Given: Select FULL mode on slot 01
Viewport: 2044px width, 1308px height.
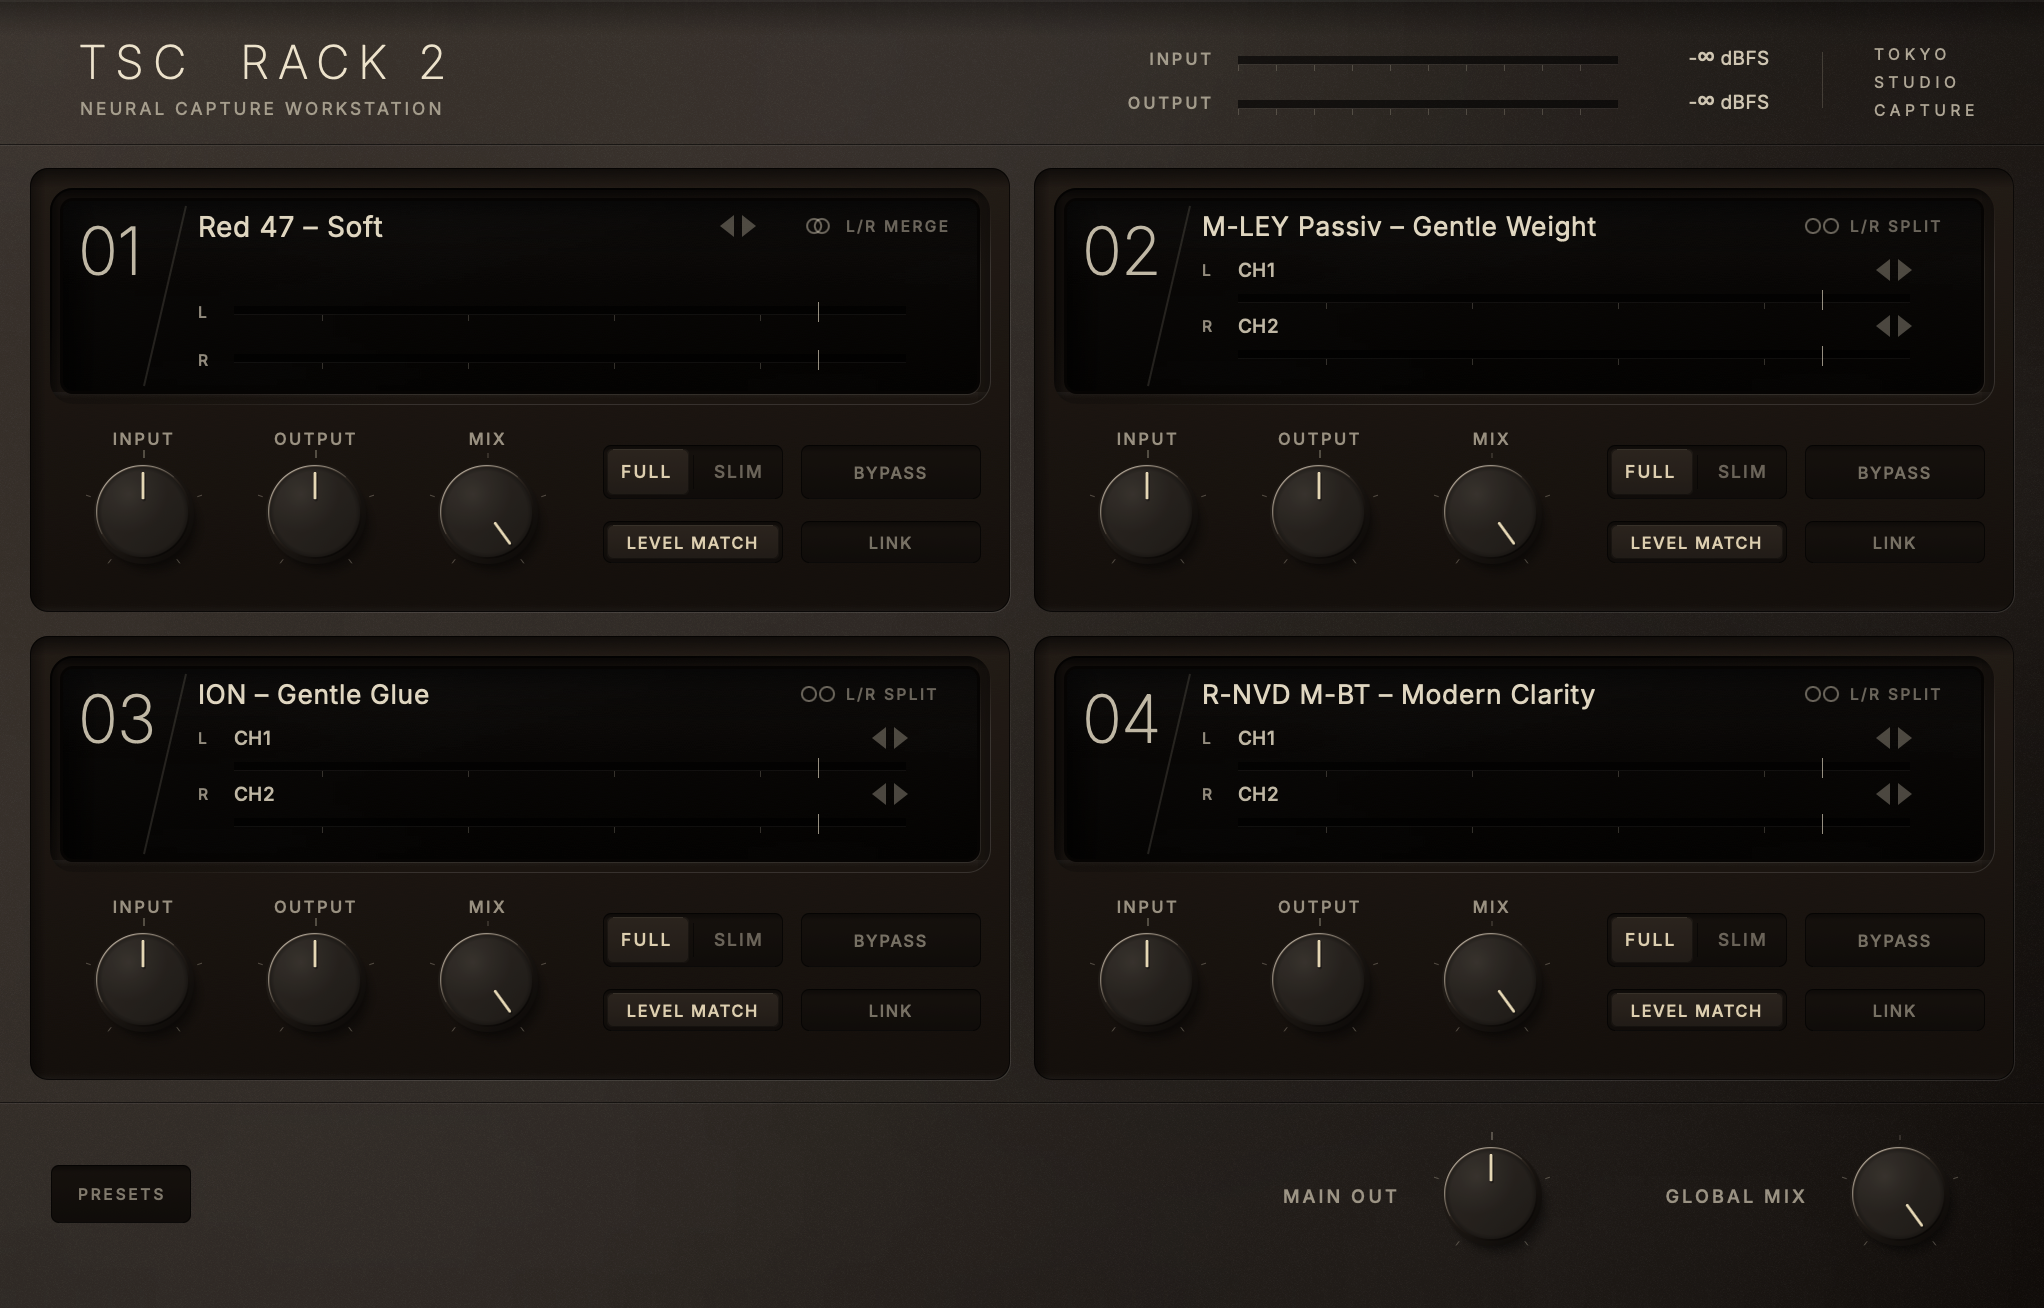Looking at the screenshot, I should point(646,471).
